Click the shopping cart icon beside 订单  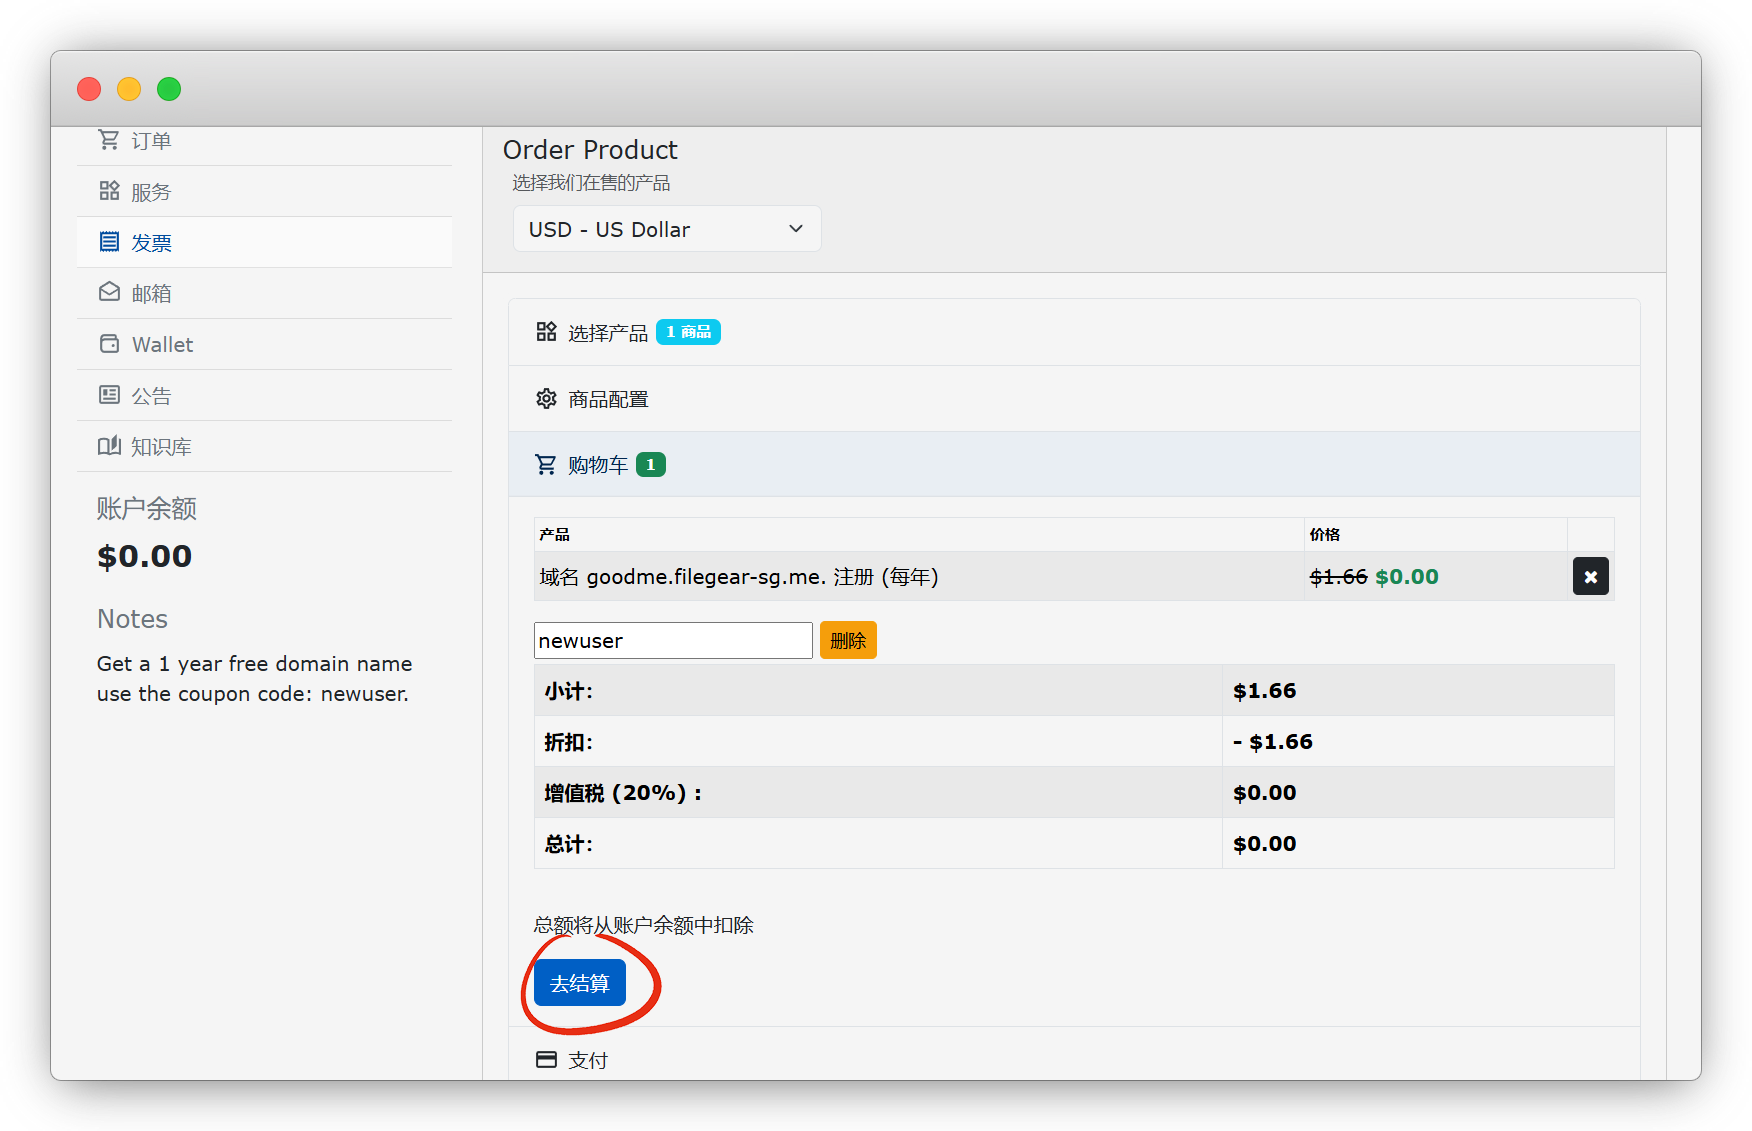pyautogui.click(x=108, y=140)
